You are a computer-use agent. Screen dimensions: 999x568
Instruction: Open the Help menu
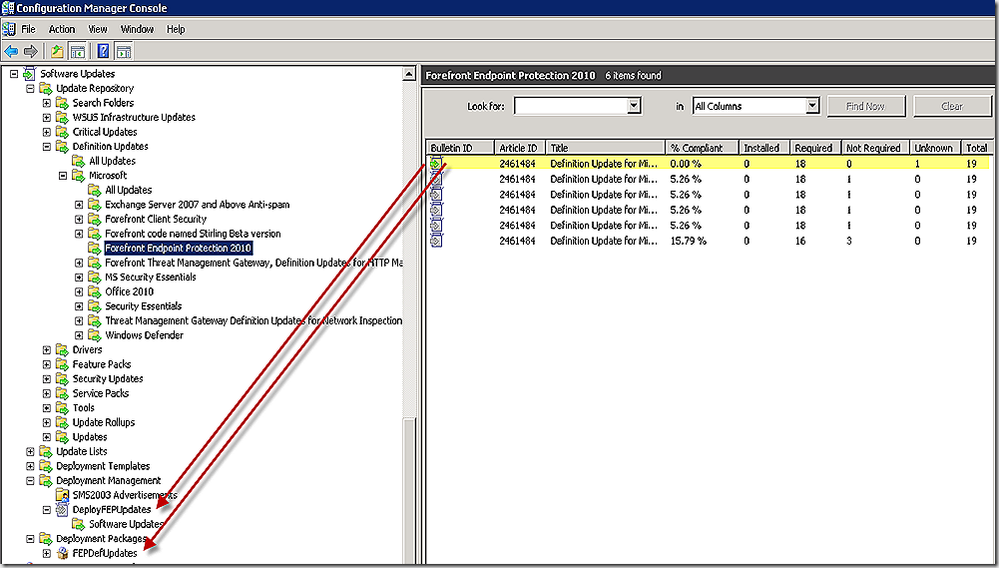176,29
